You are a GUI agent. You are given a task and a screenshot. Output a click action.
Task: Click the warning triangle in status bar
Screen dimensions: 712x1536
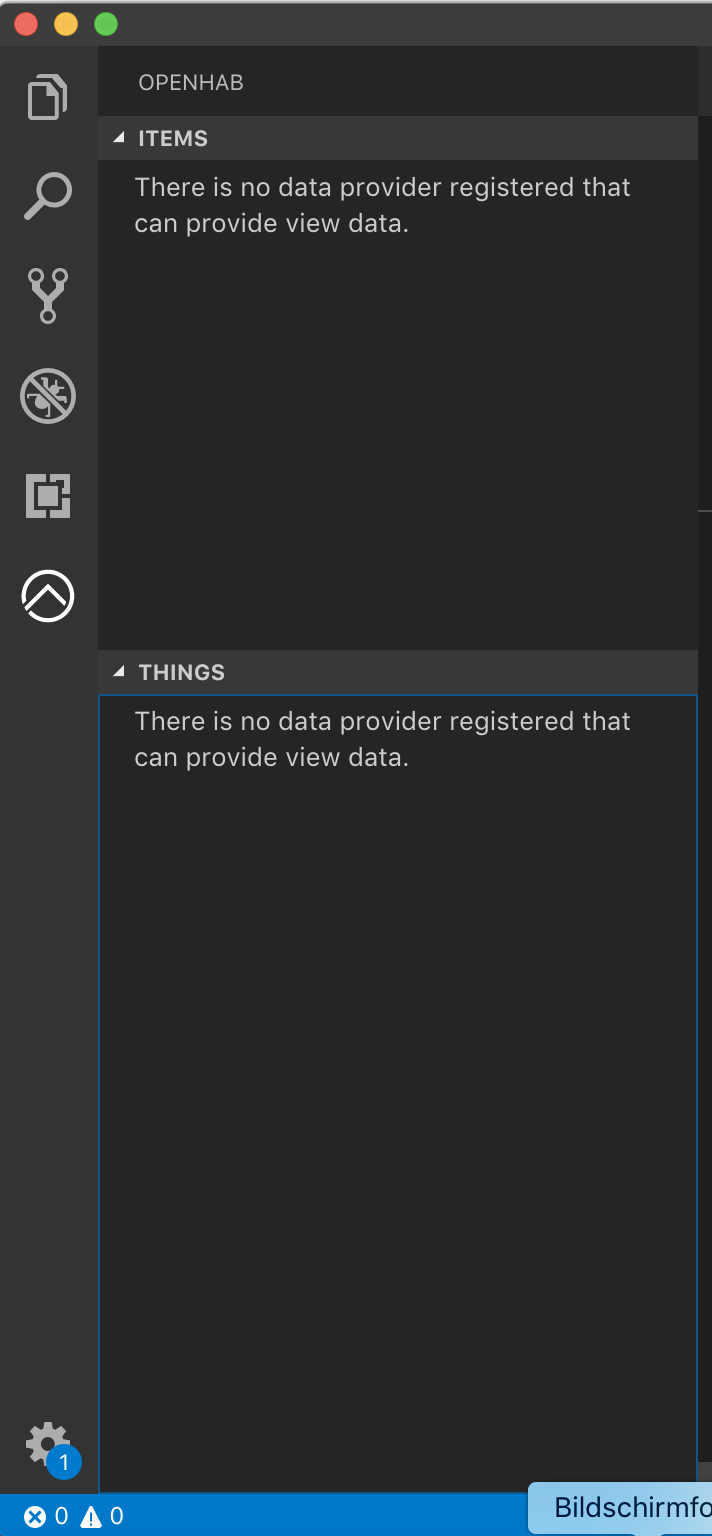(x=91, y=1517)
